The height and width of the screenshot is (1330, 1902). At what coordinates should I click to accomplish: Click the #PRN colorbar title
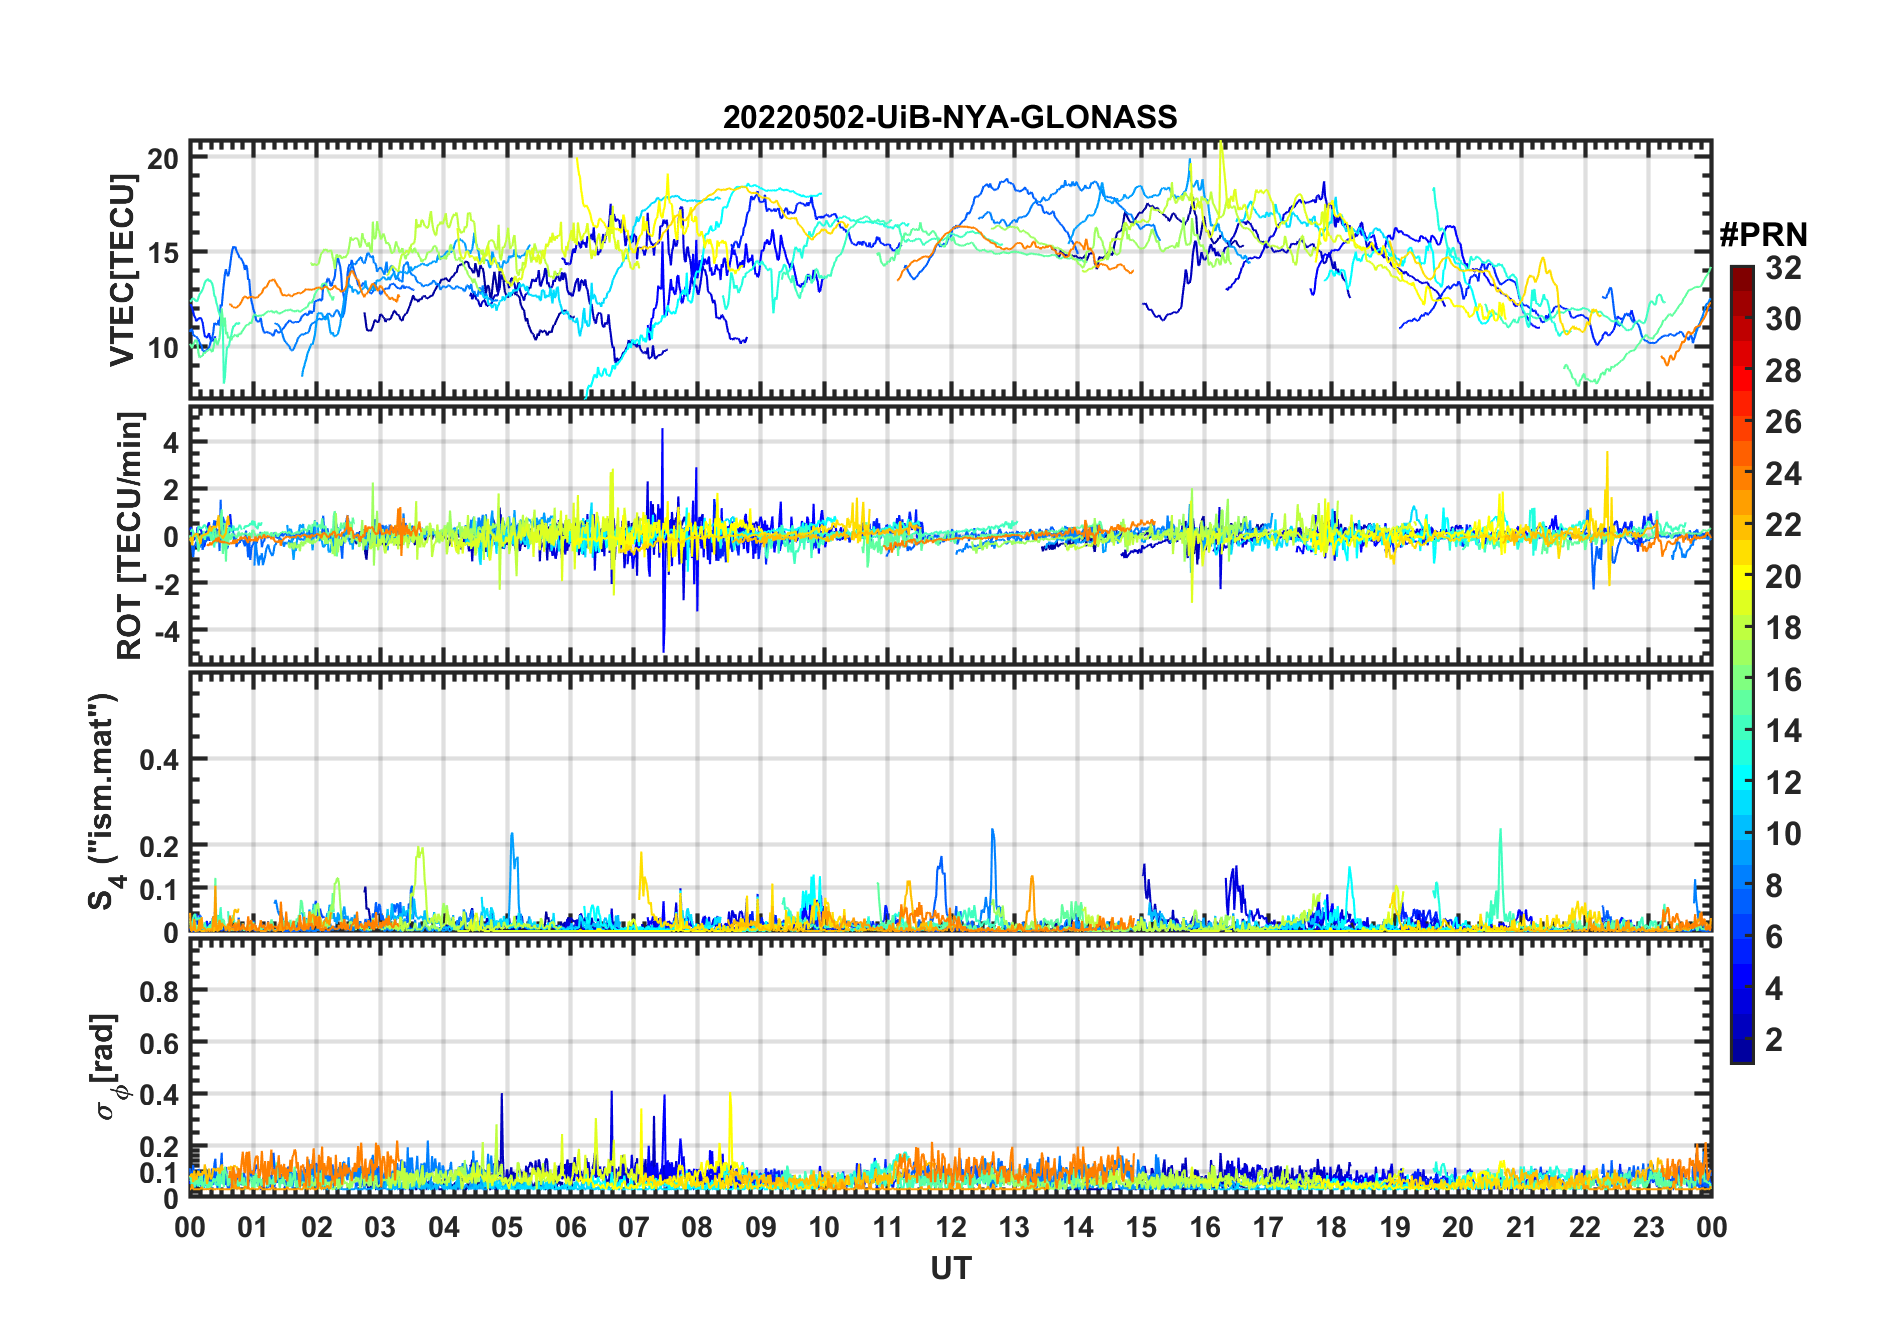point(1763,235)
